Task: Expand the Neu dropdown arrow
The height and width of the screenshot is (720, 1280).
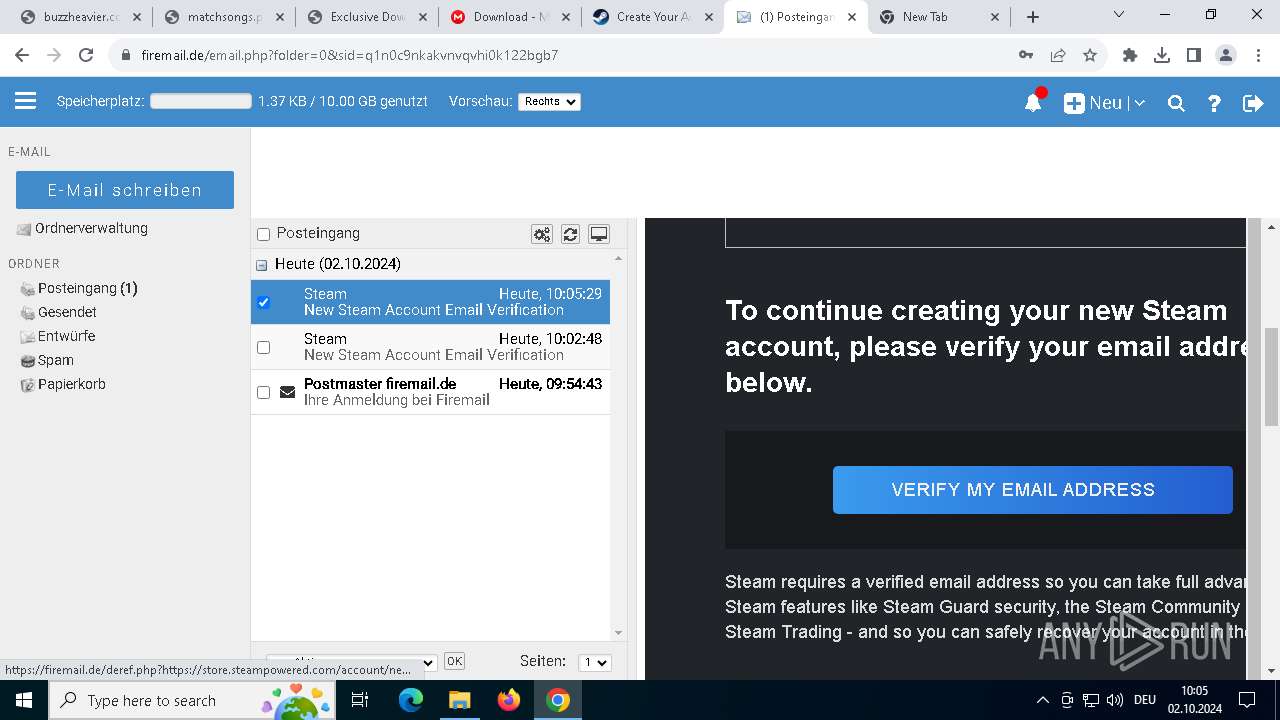Action: 1140,103
